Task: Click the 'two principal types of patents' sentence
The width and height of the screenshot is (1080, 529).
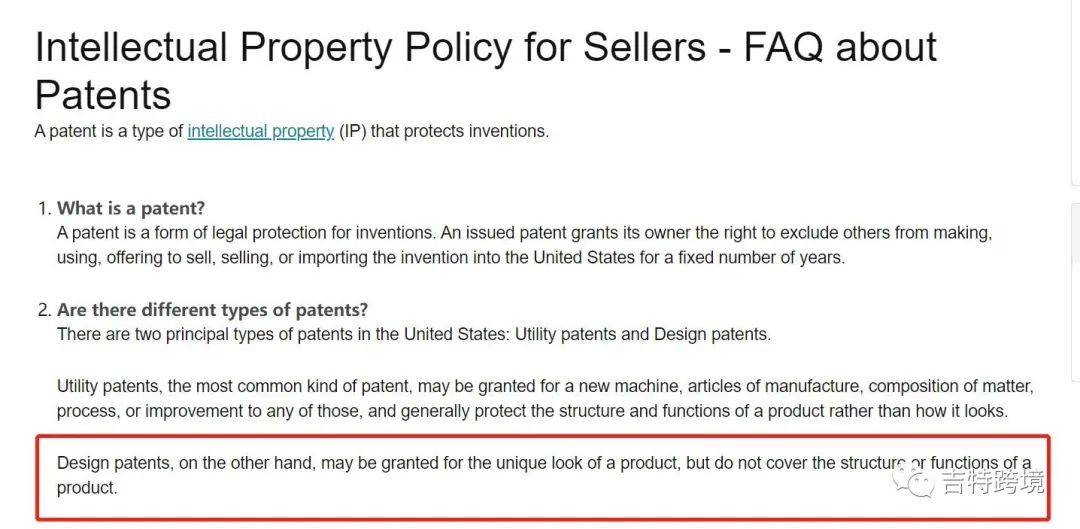Action: coord(413,334)
